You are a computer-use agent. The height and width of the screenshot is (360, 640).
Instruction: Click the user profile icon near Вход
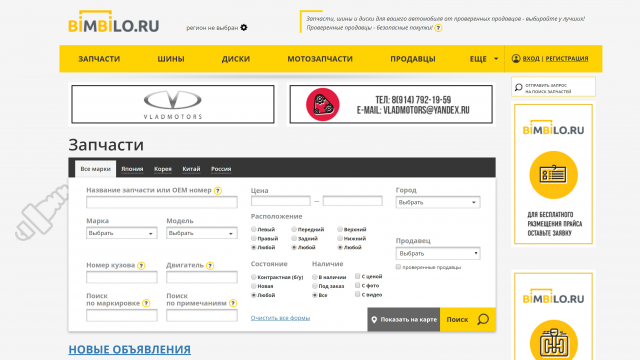(x=516, y=58)
